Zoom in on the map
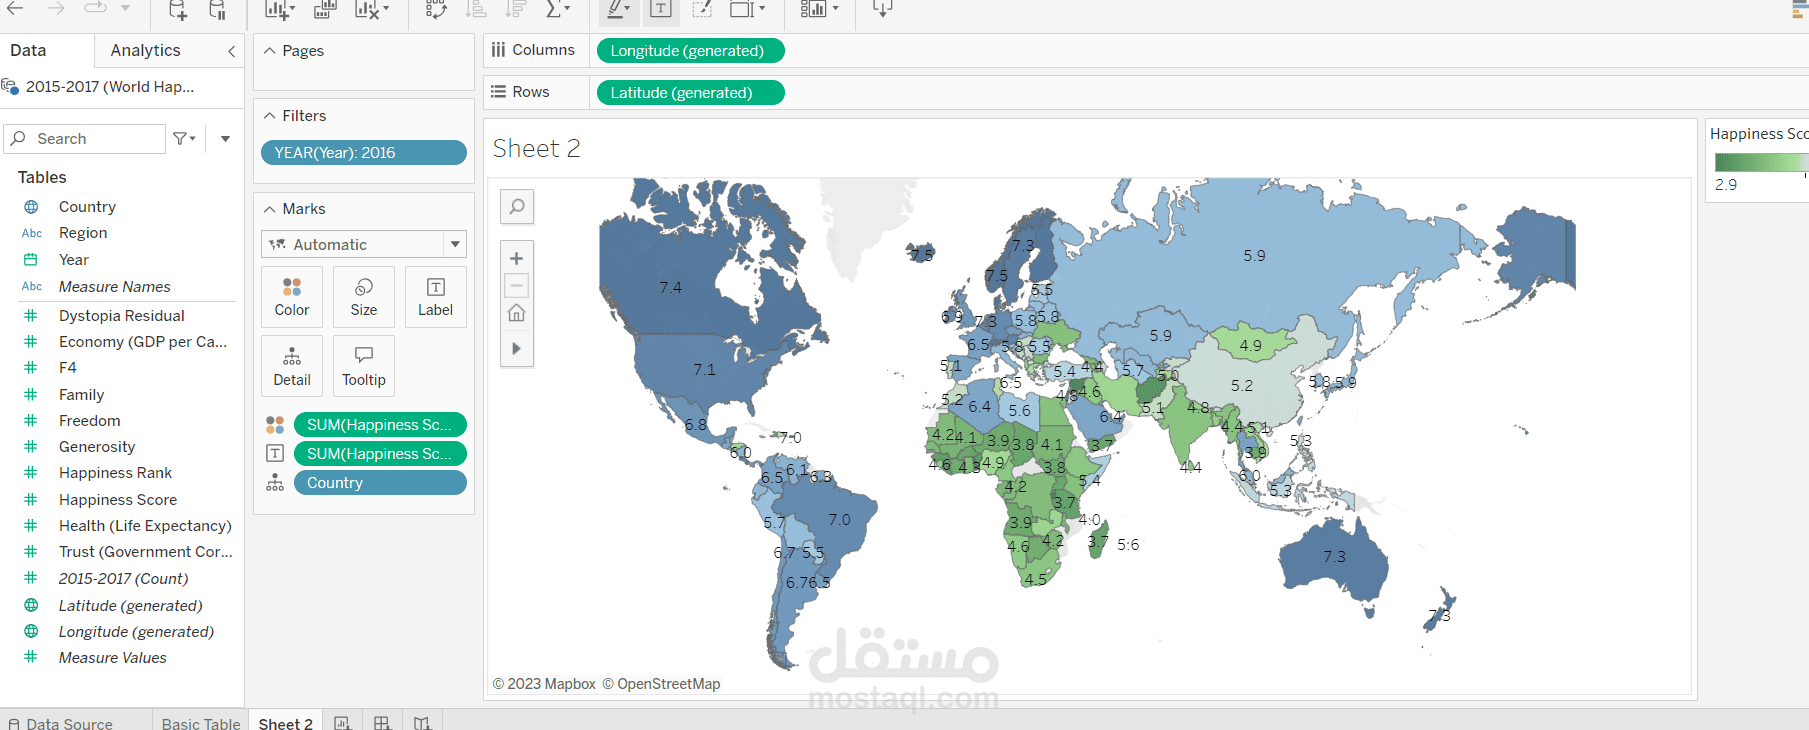1809x730 pixels. [517, 258]
